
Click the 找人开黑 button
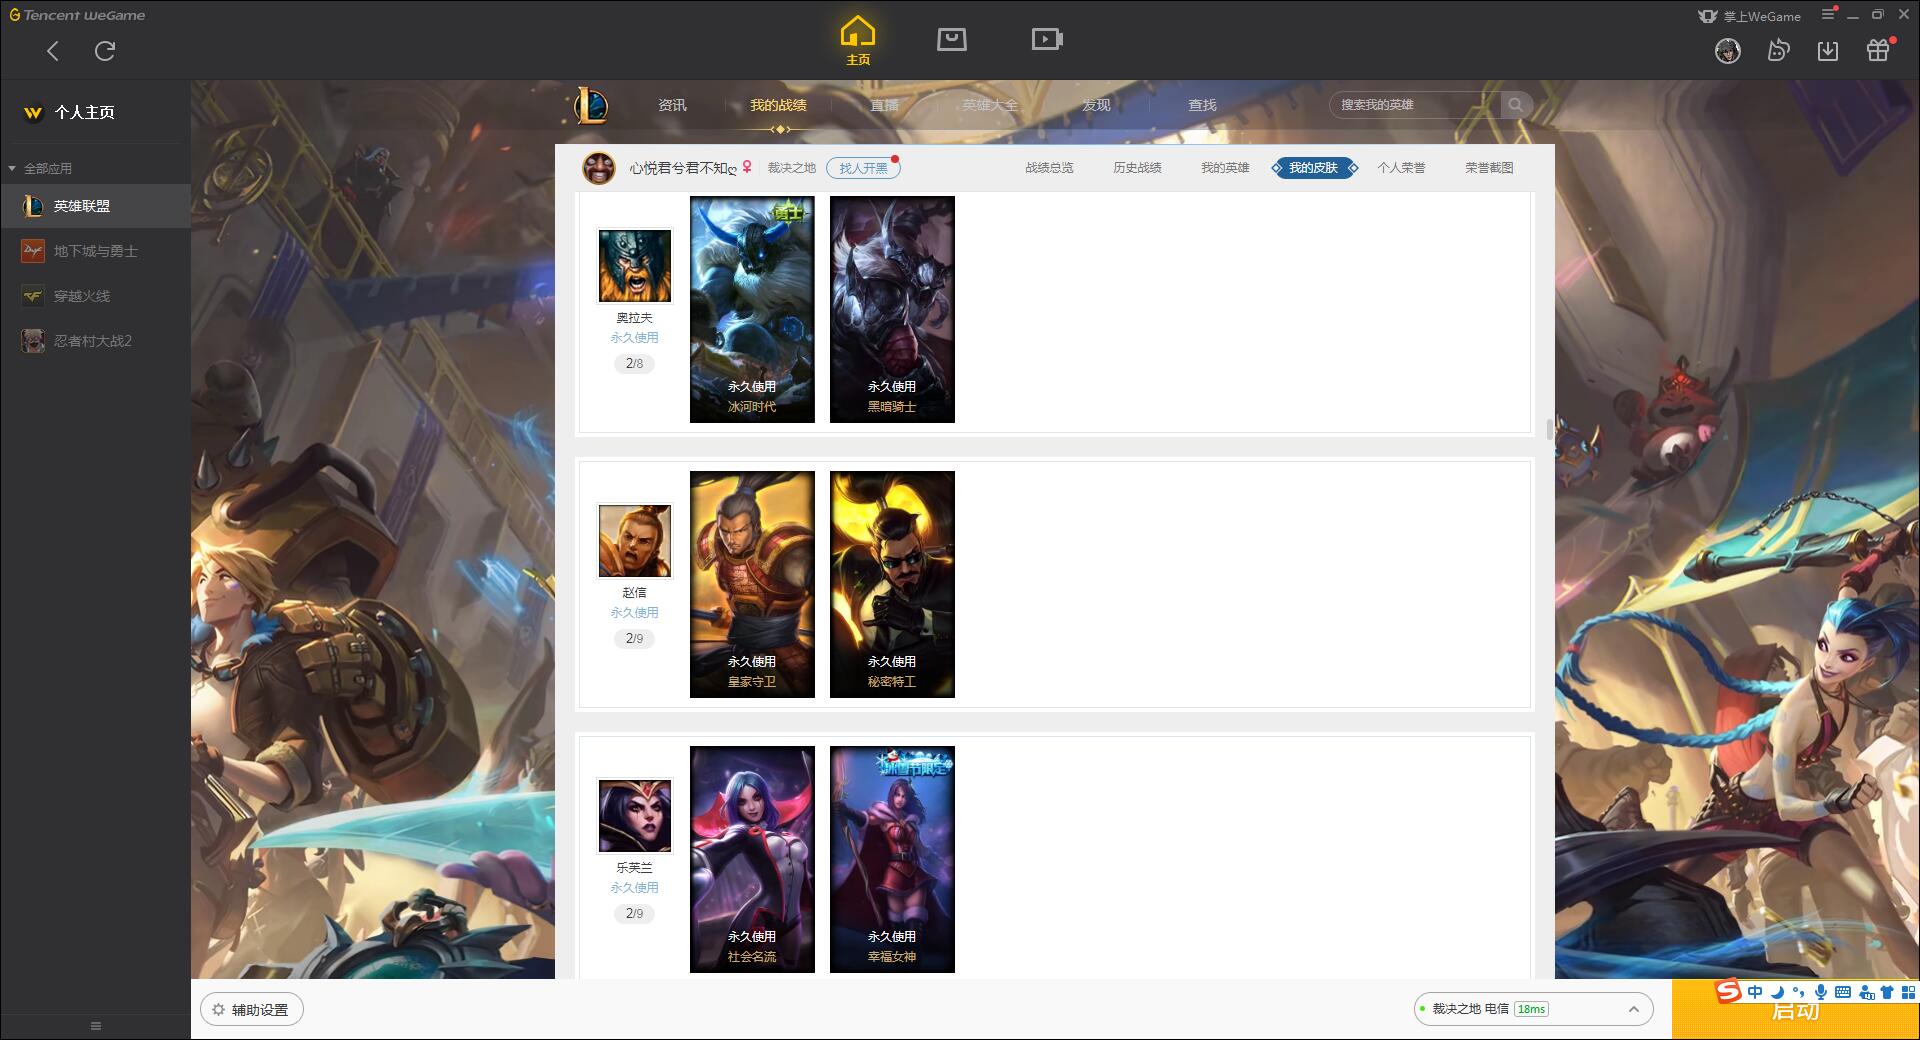[x=863, y=168]
